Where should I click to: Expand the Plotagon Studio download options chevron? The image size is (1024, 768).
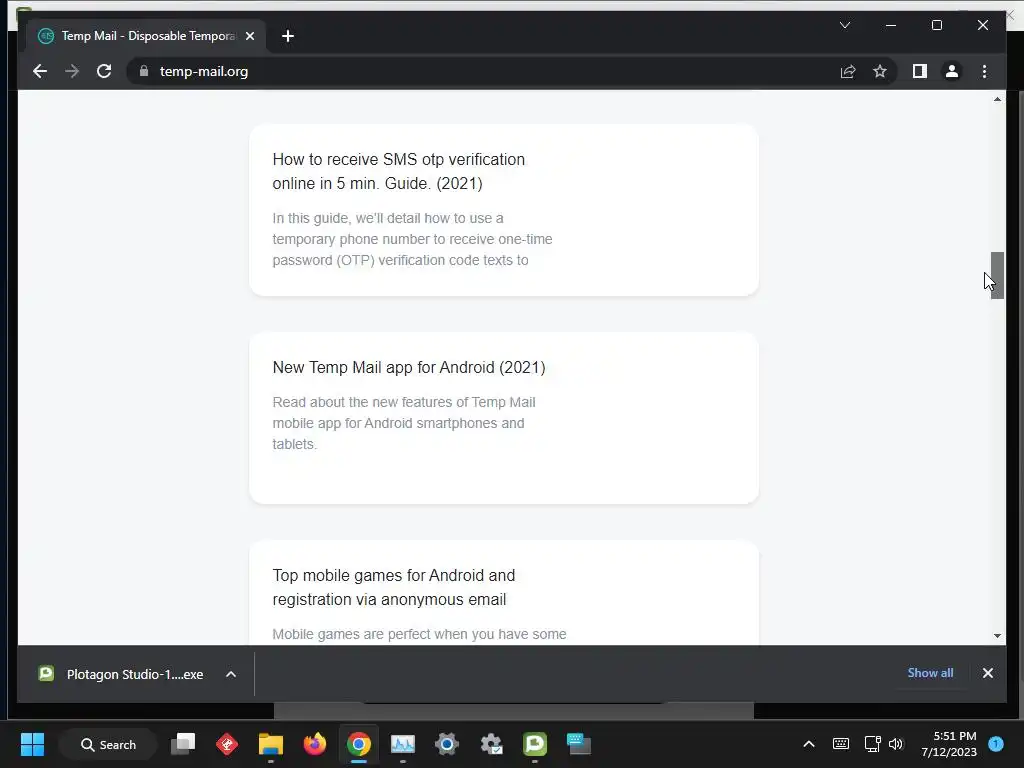pos(231,674)
